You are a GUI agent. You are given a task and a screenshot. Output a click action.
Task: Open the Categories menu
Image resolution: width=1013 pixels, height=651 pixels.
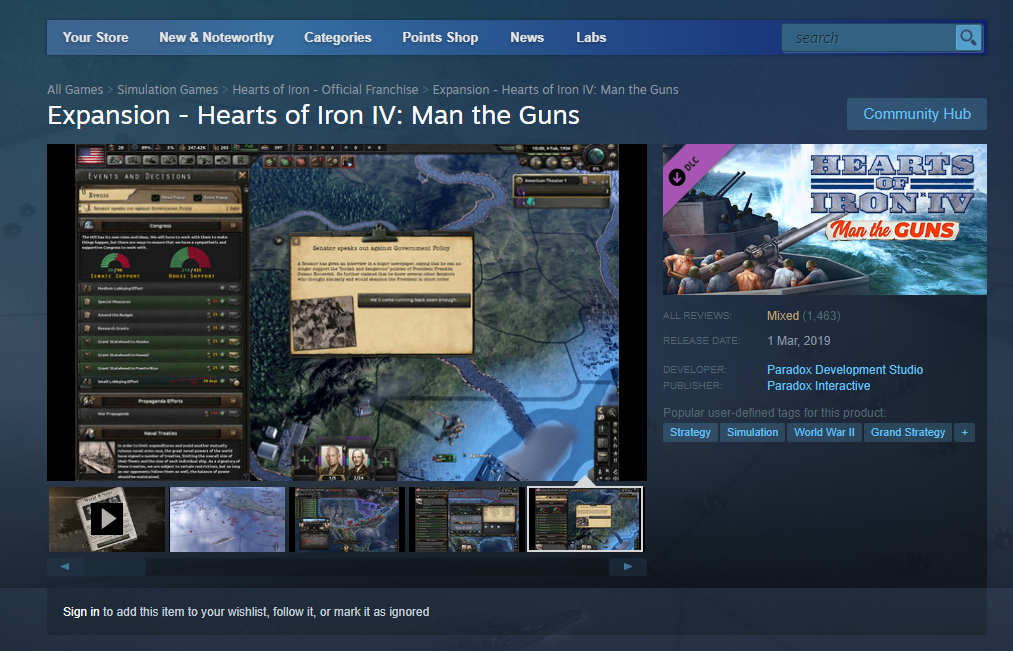pos(338,37)
